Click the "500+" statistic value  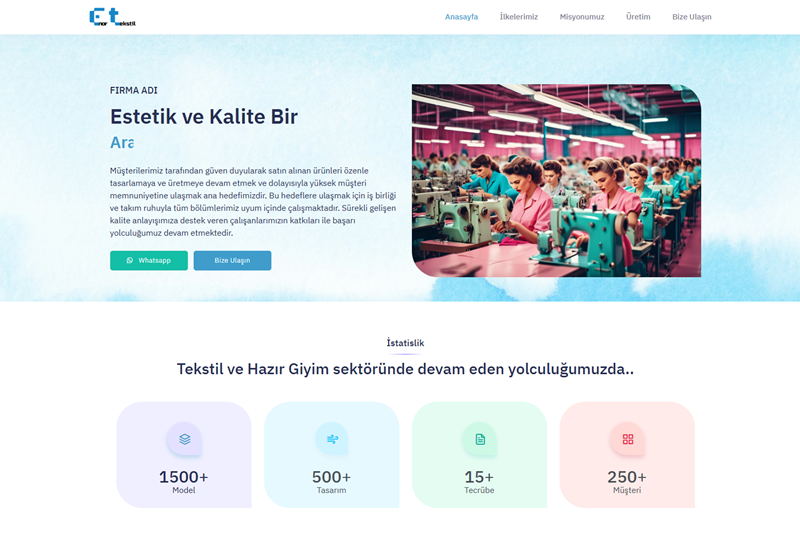332,477
